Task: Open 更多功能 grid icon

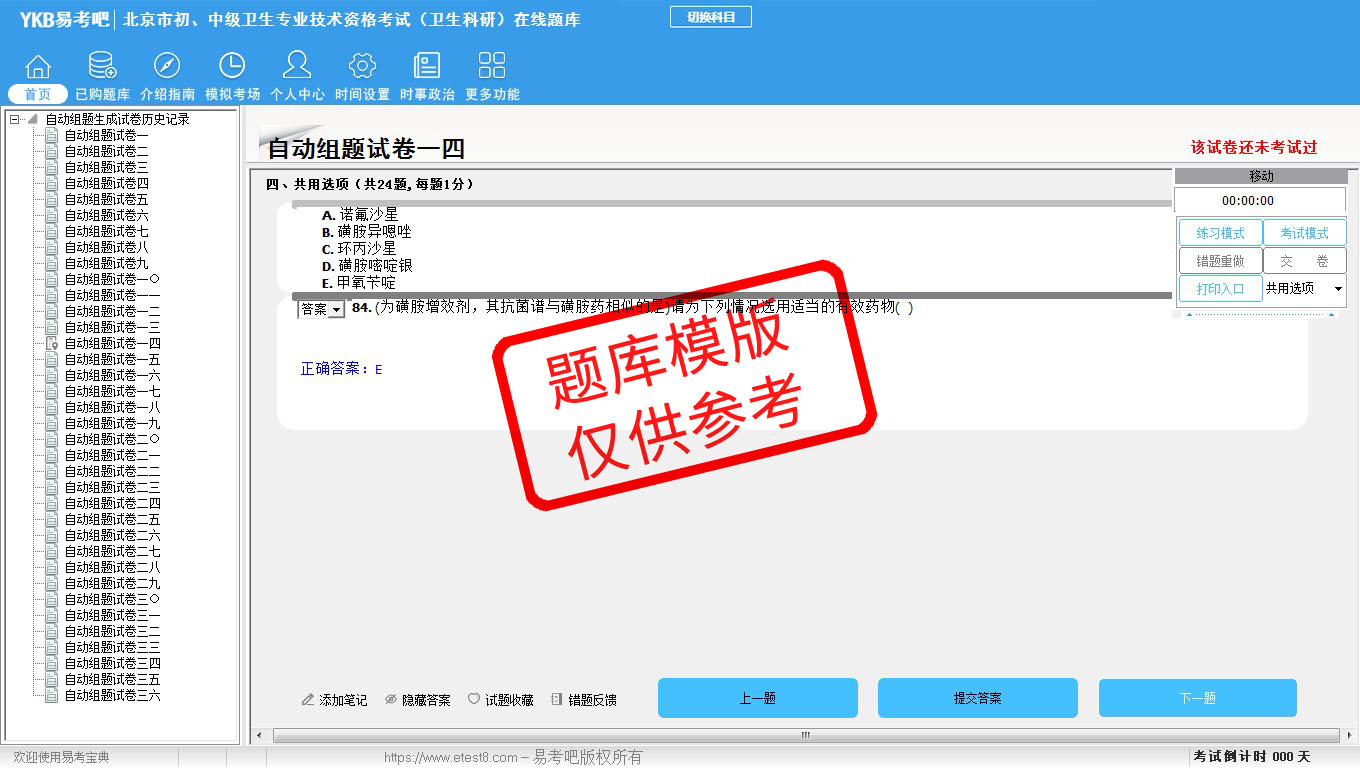Action: point(492,67)
